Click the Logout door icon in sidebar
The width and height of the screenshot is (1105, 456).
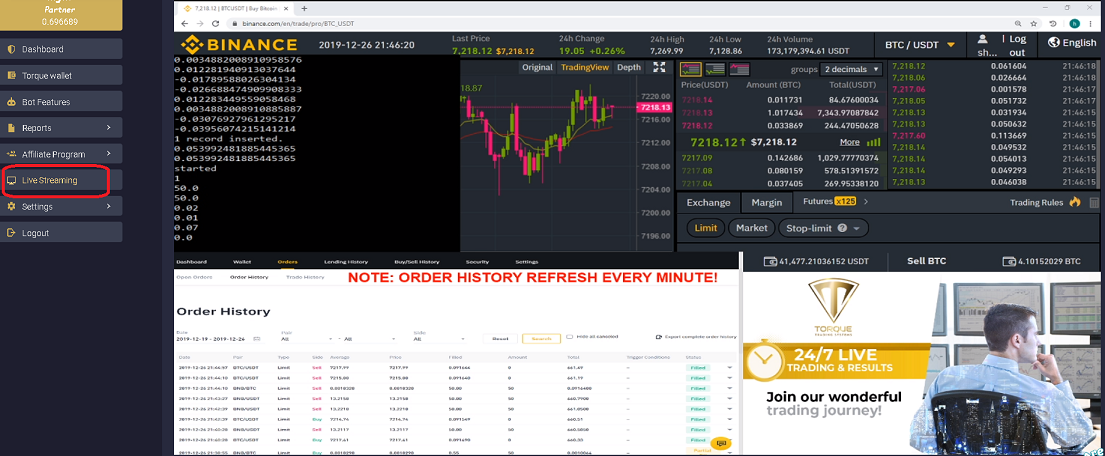11,233
